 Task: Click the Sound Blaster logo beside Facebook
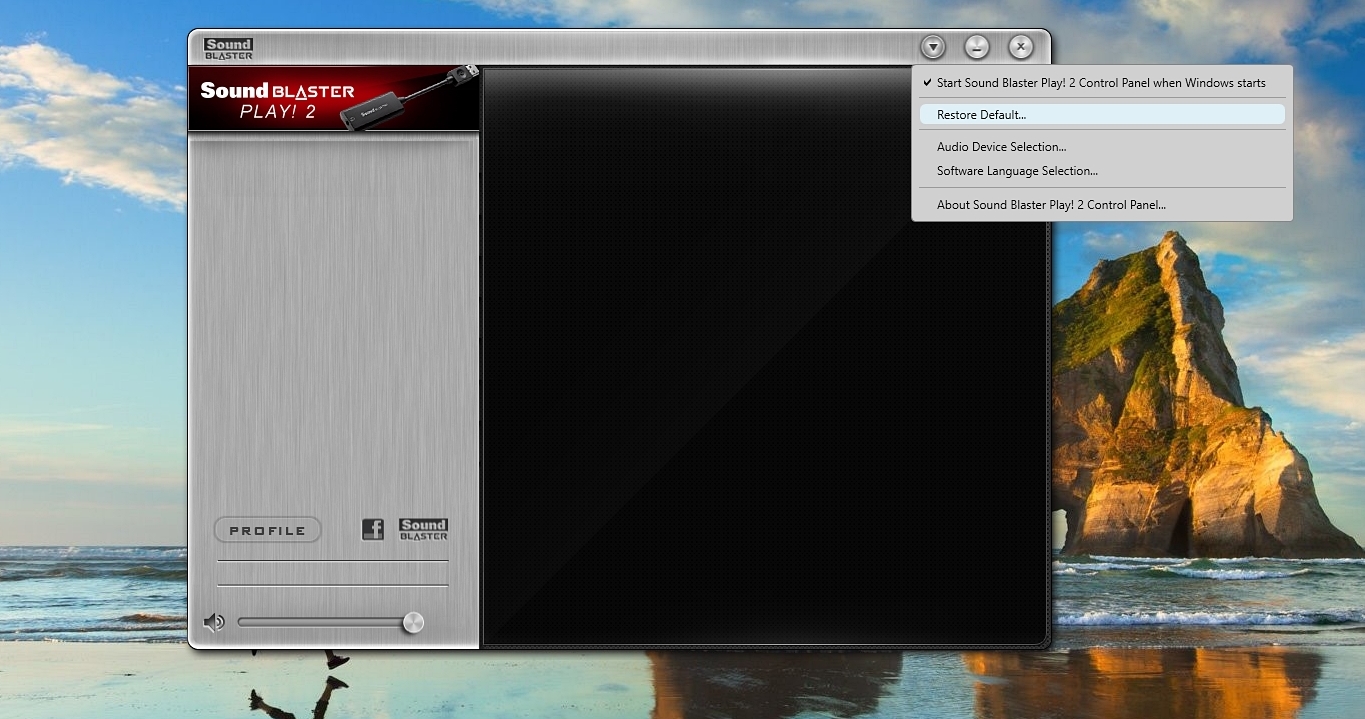pyautogui.click(x=423, y=530)
